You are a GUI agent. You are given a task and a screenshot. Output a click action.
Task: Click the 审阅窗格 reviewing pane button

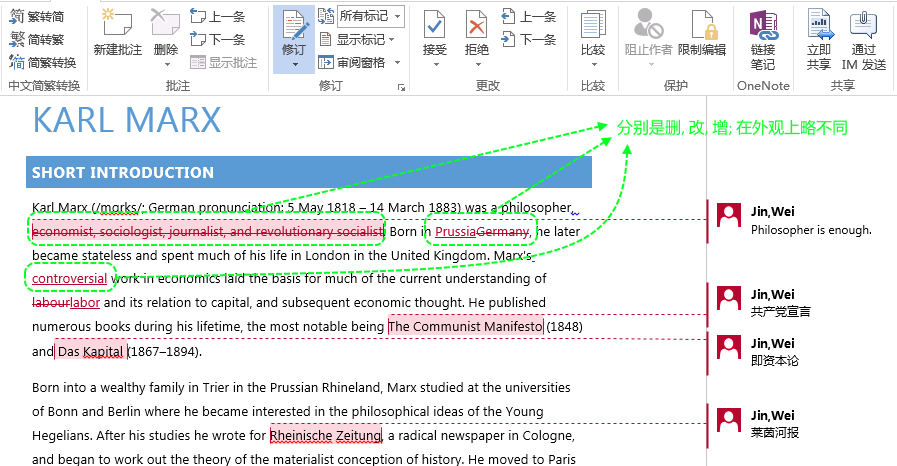point(352,62)
